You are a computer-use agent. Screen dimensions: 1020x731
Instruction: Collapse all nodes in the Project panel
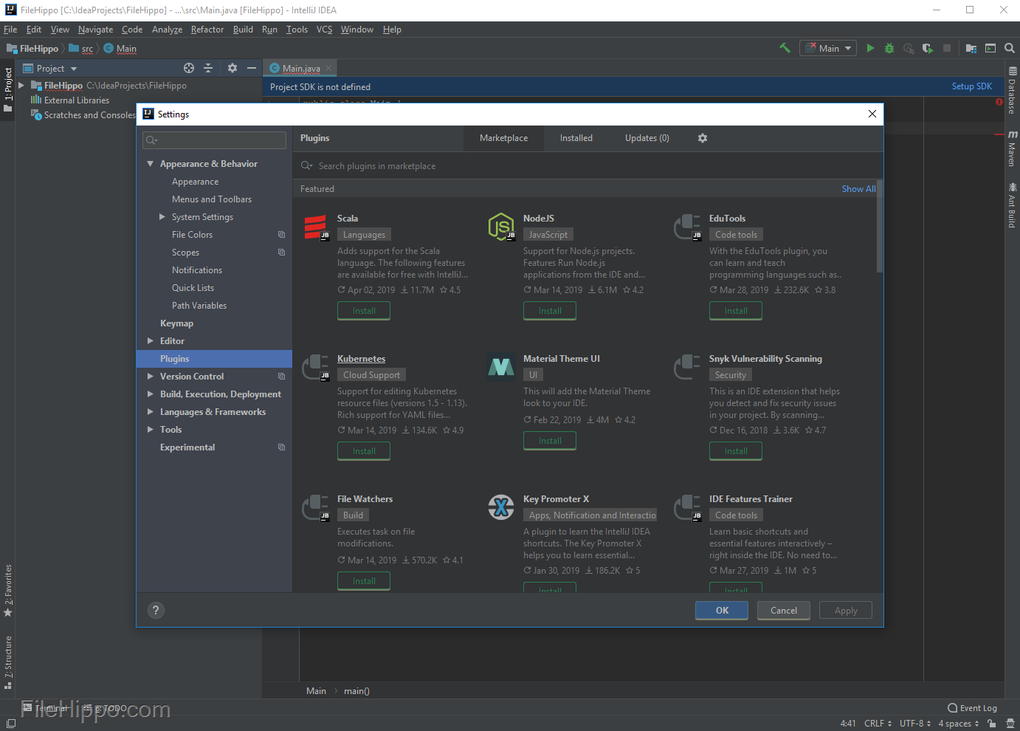tap(209, 68)
